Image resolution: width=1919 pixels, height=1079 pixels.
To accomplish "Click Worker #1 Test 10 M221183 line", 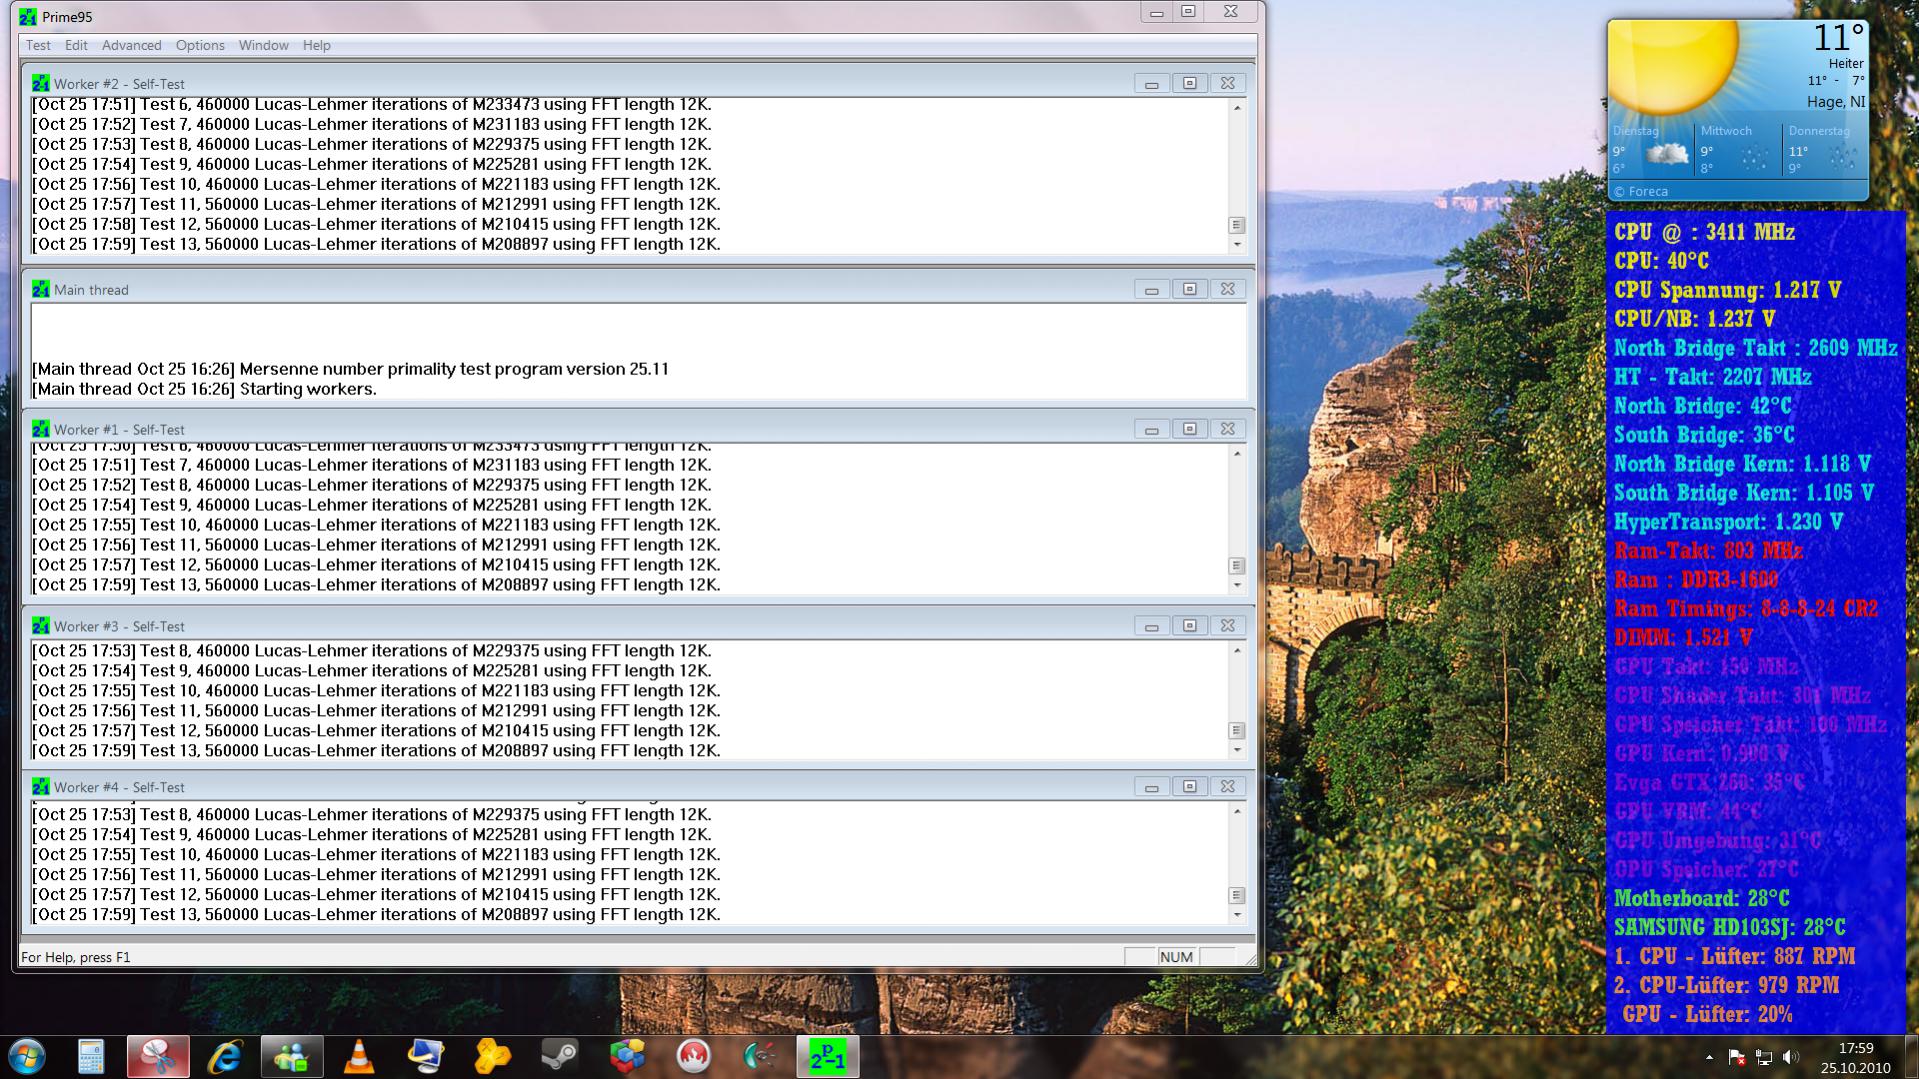I will coord(376,525).
